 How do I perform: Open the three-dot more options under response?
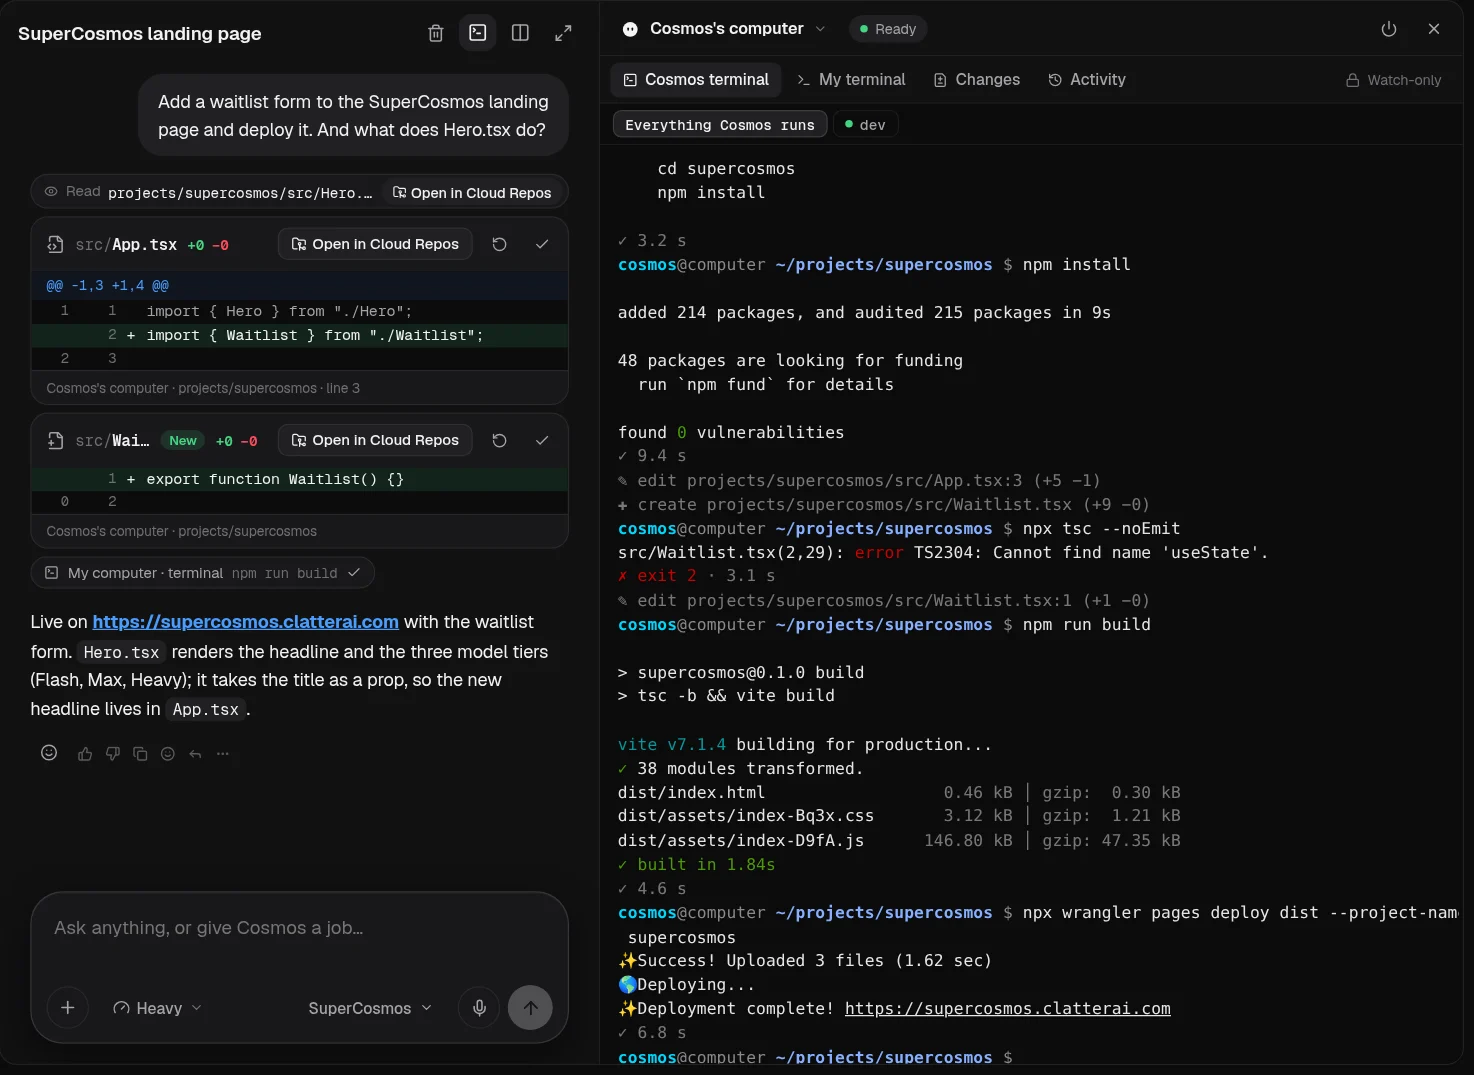pos(223,754)
